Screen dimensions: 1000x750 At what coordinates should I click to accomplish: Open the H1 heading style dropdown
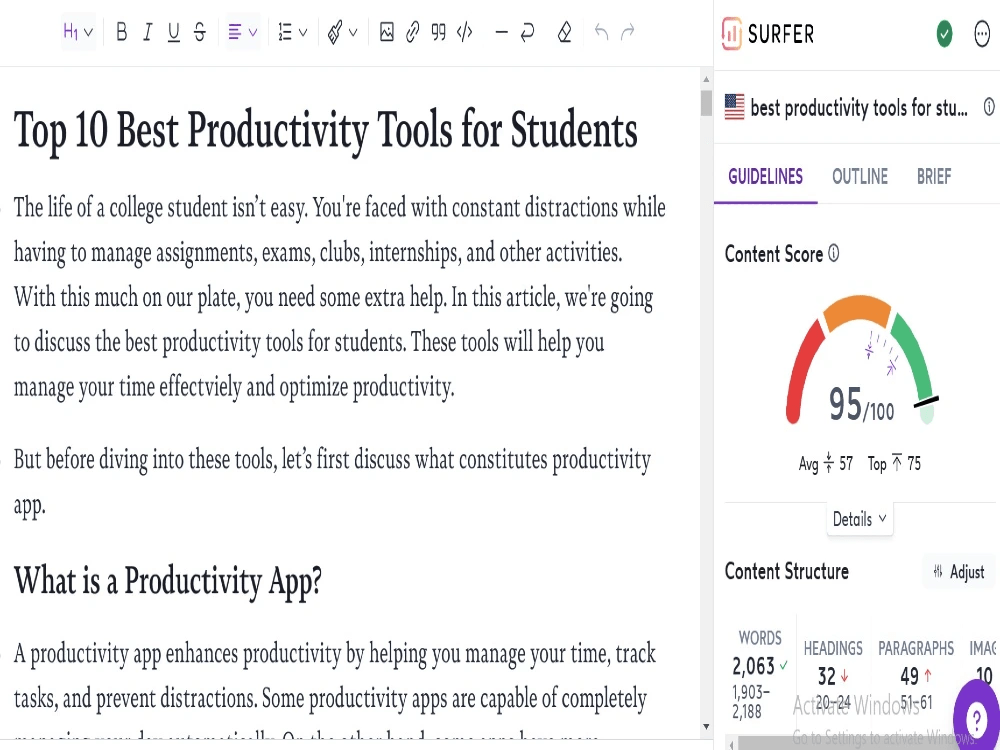coord(78,32)
